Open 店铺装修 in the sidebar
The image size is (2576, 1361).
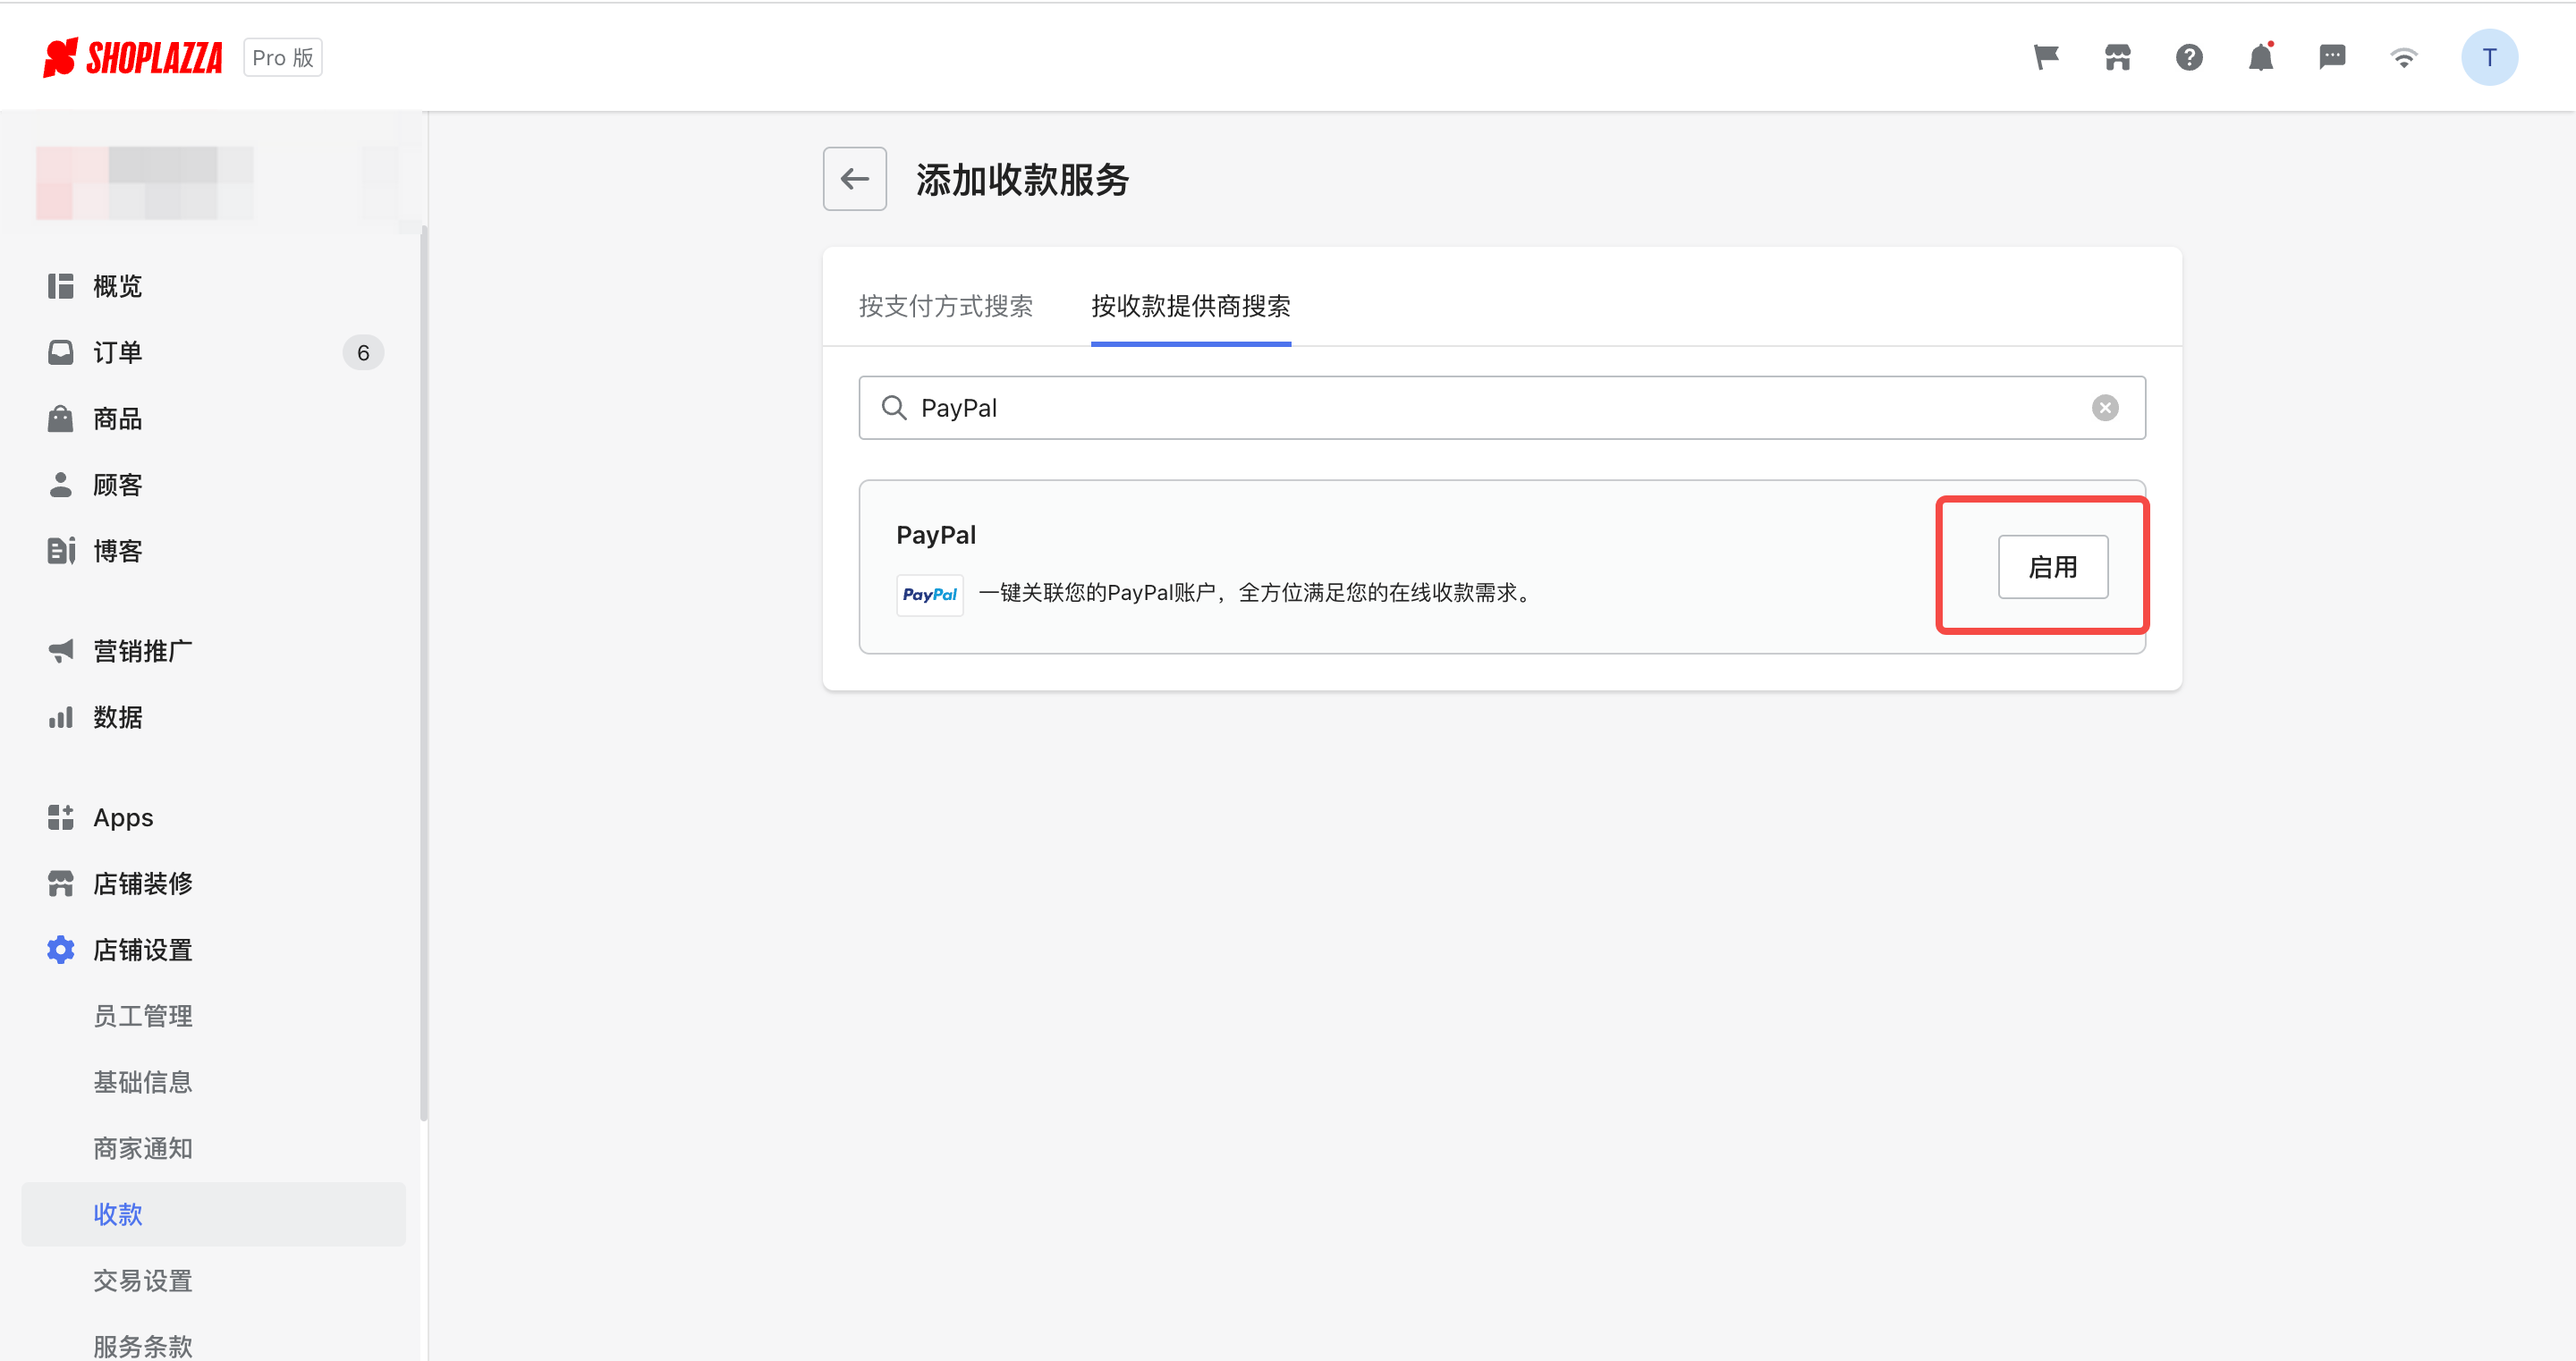[213, 884]
